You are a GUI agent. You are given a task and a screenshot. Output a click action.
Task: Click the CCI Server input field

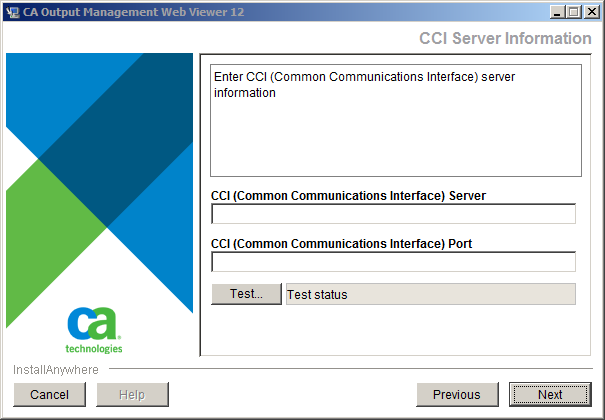click(x=393, y=214)
